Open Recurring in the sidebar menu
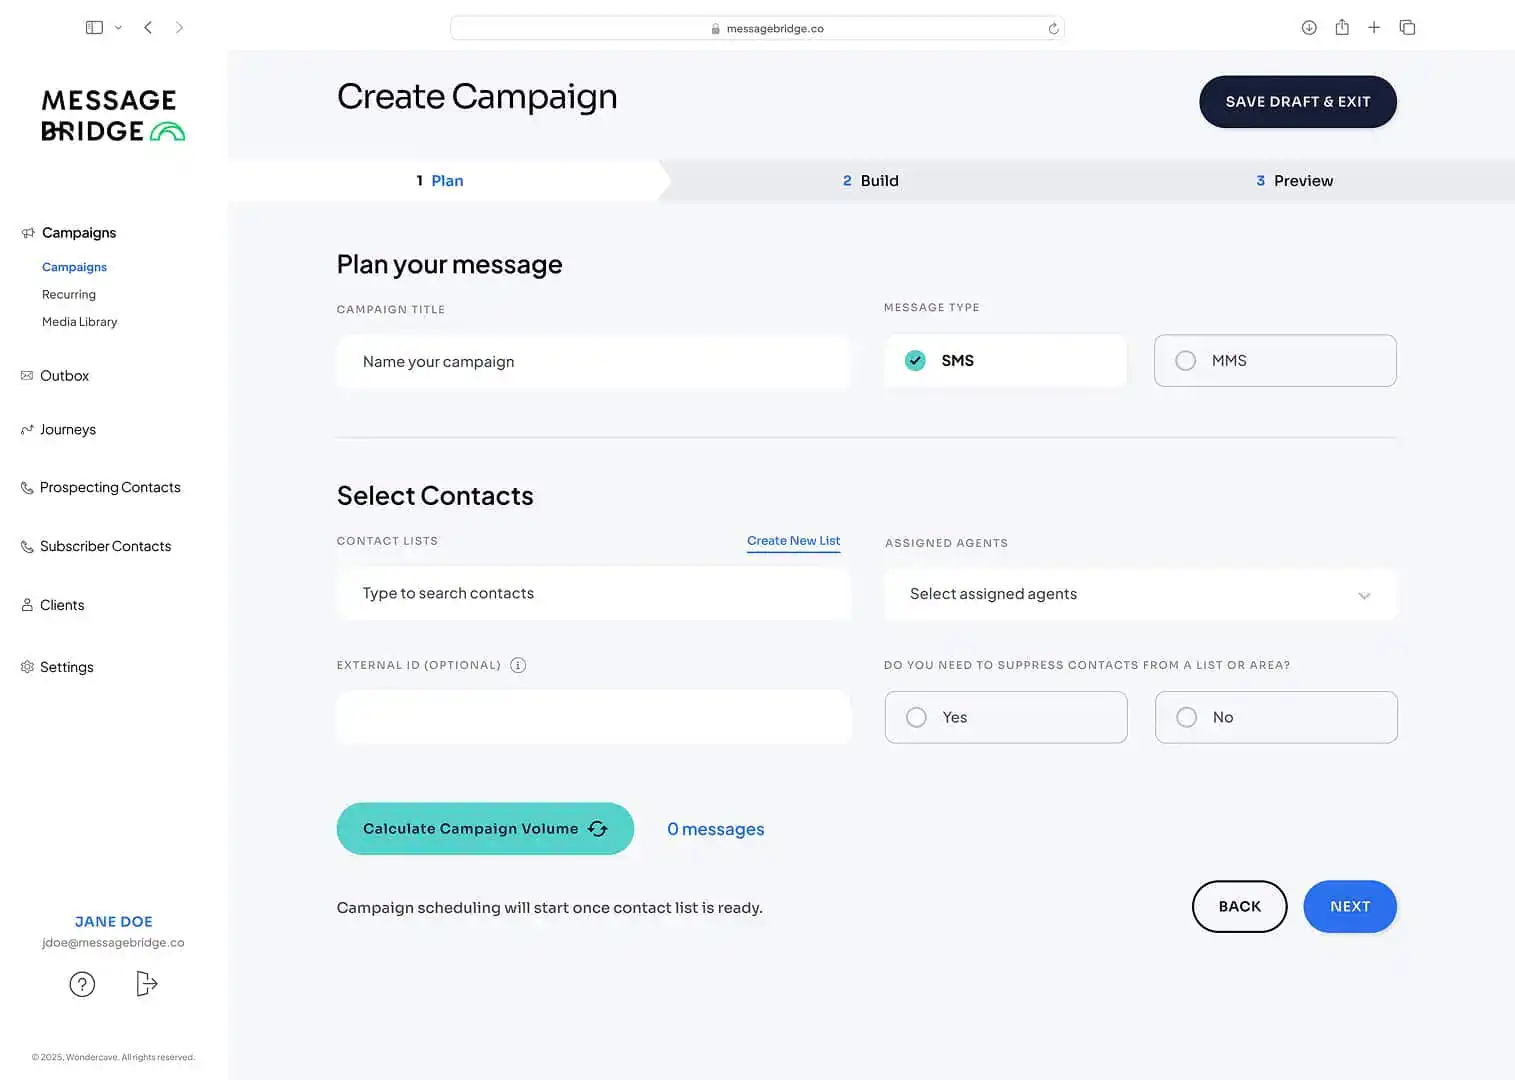1515x1080 pixels. (x=69, y=295)
